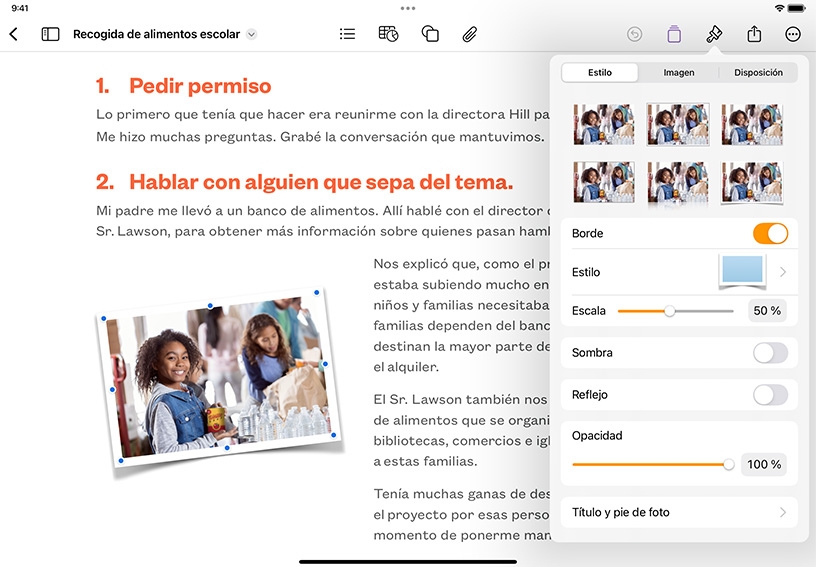Open Título y pie de foto settings
Image resolution: width=816 pixels, height=567 pixels.
(x=679, y=512)
